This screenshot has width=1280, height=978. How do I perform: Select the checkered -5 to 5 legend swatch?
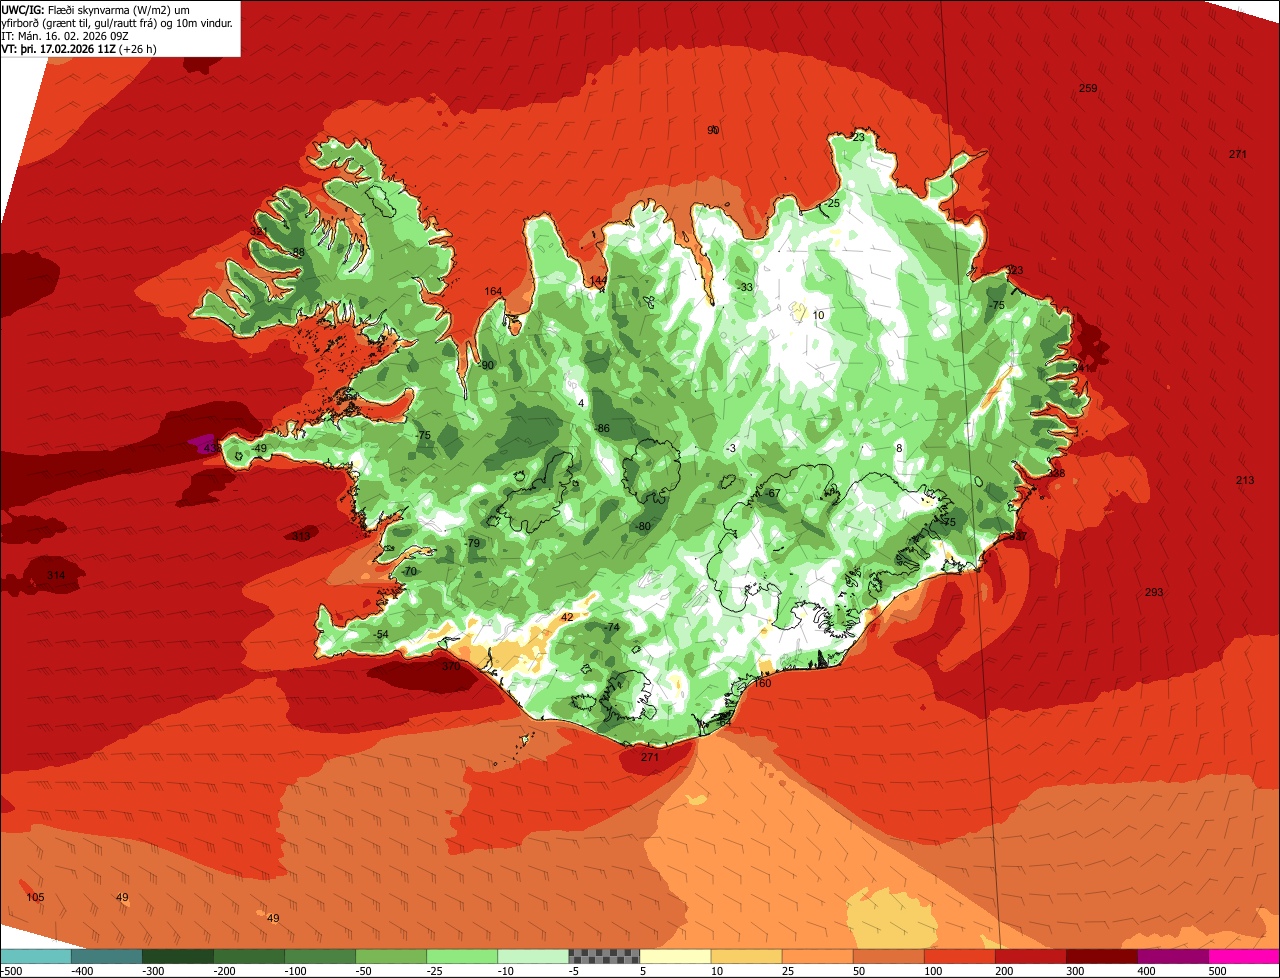[604, 956]
